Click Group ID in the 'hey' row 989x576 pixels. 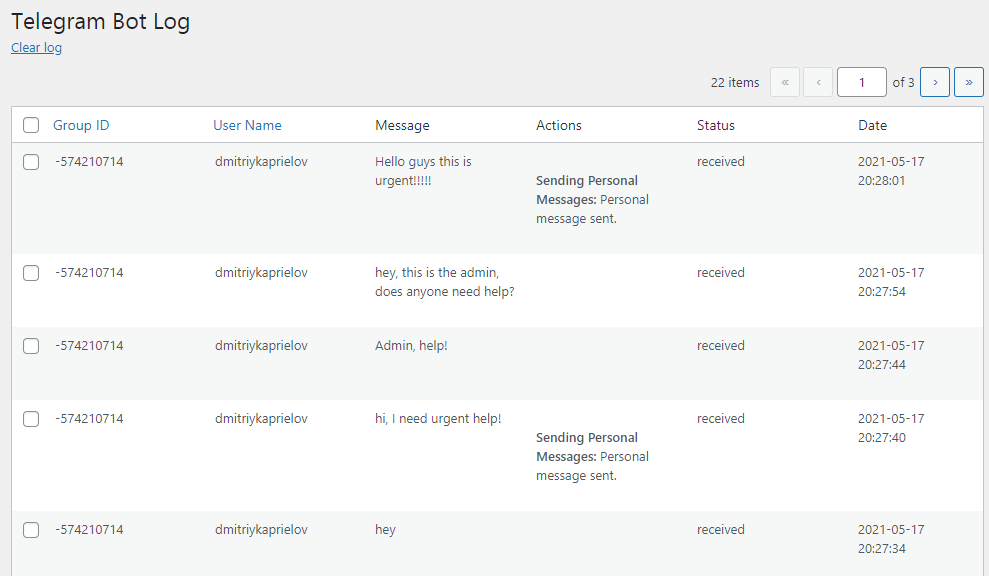[x=89, y=530]
